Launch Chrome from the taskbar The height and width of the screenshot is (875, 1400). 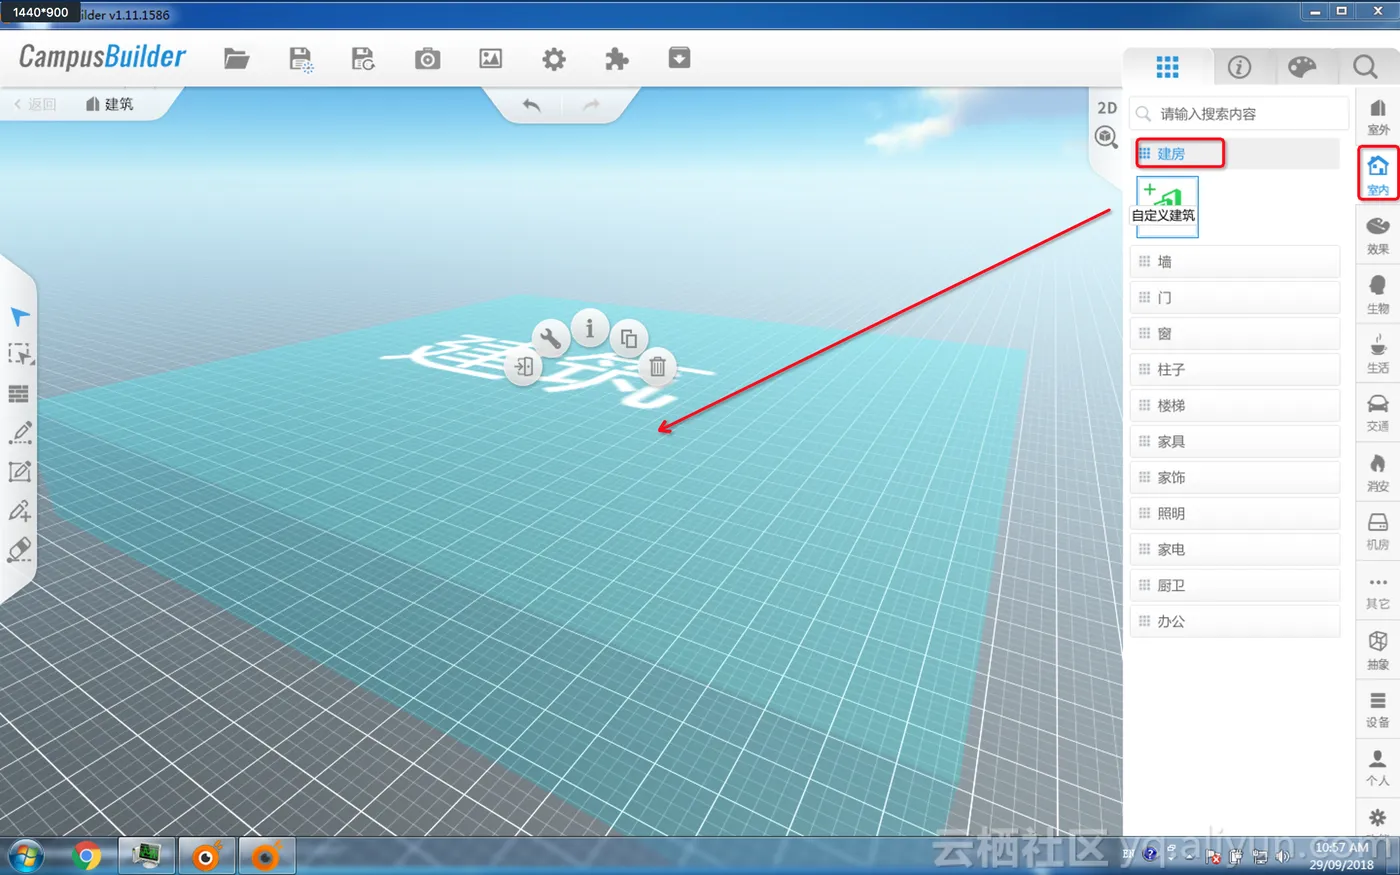pyautogui.click(x=87, y=856)
